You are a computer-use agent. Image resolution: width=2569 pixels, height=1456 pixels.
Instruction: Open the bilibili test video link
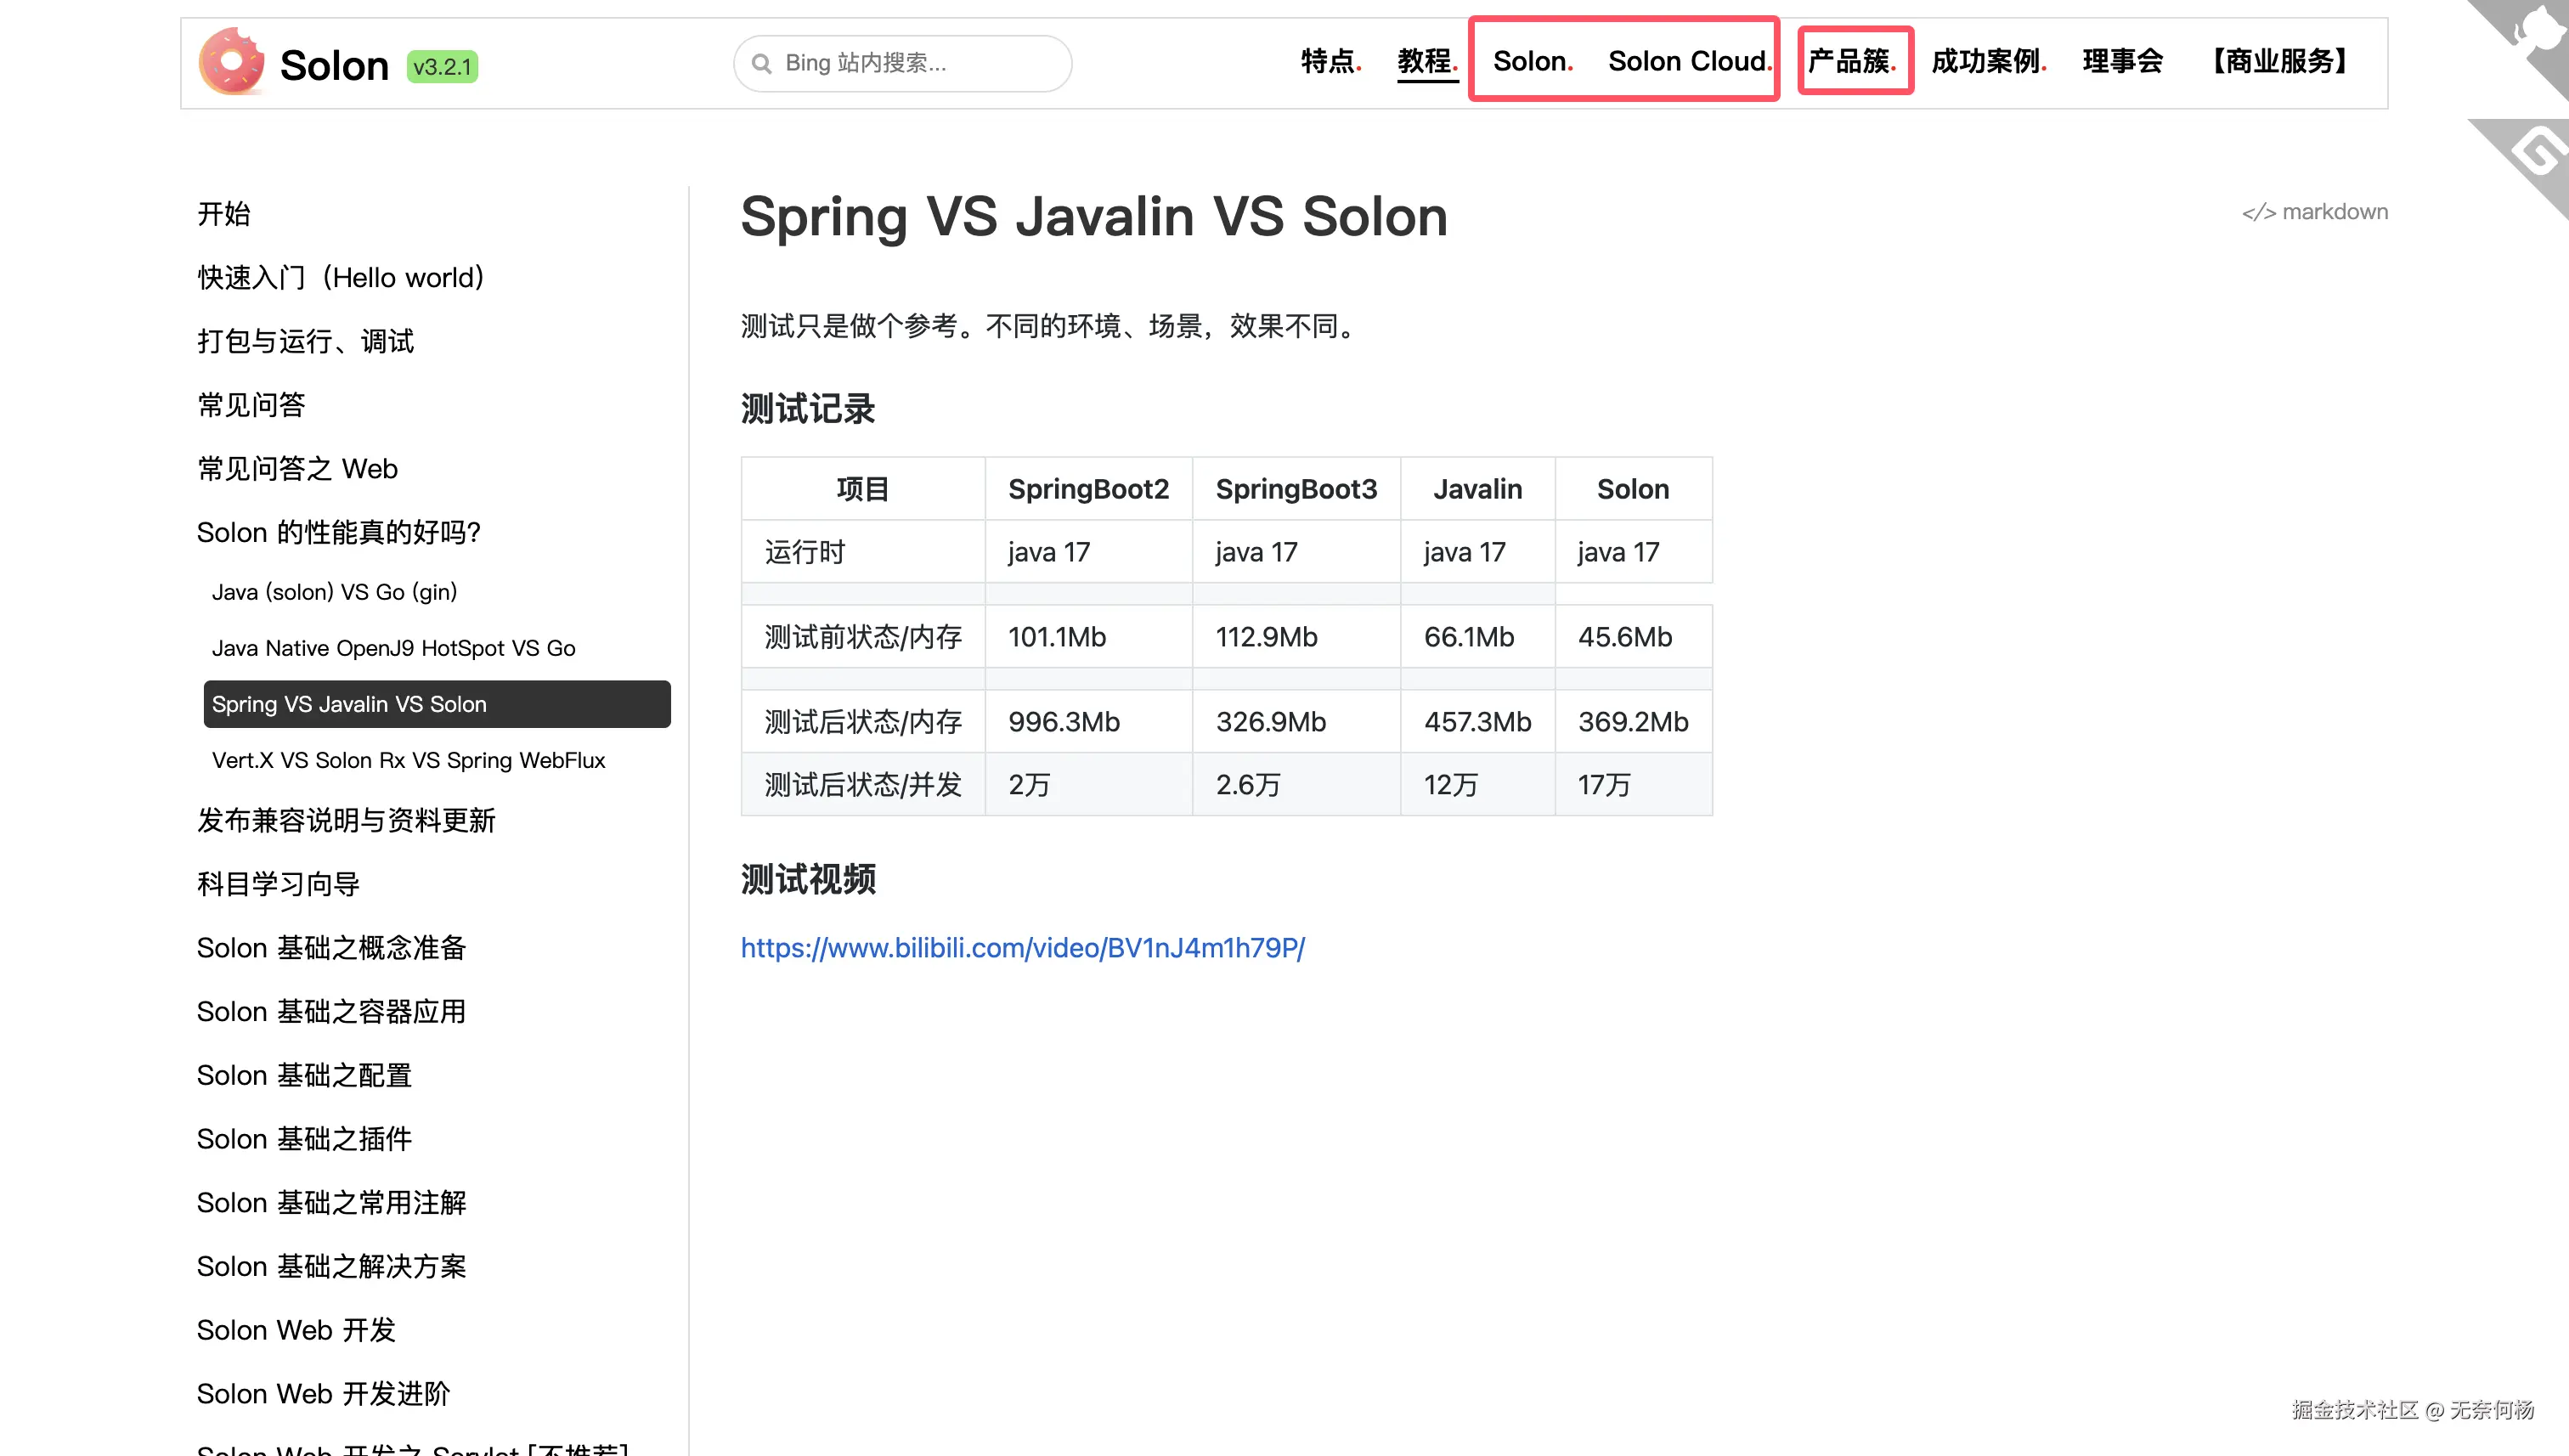(x=1022, y=948)
